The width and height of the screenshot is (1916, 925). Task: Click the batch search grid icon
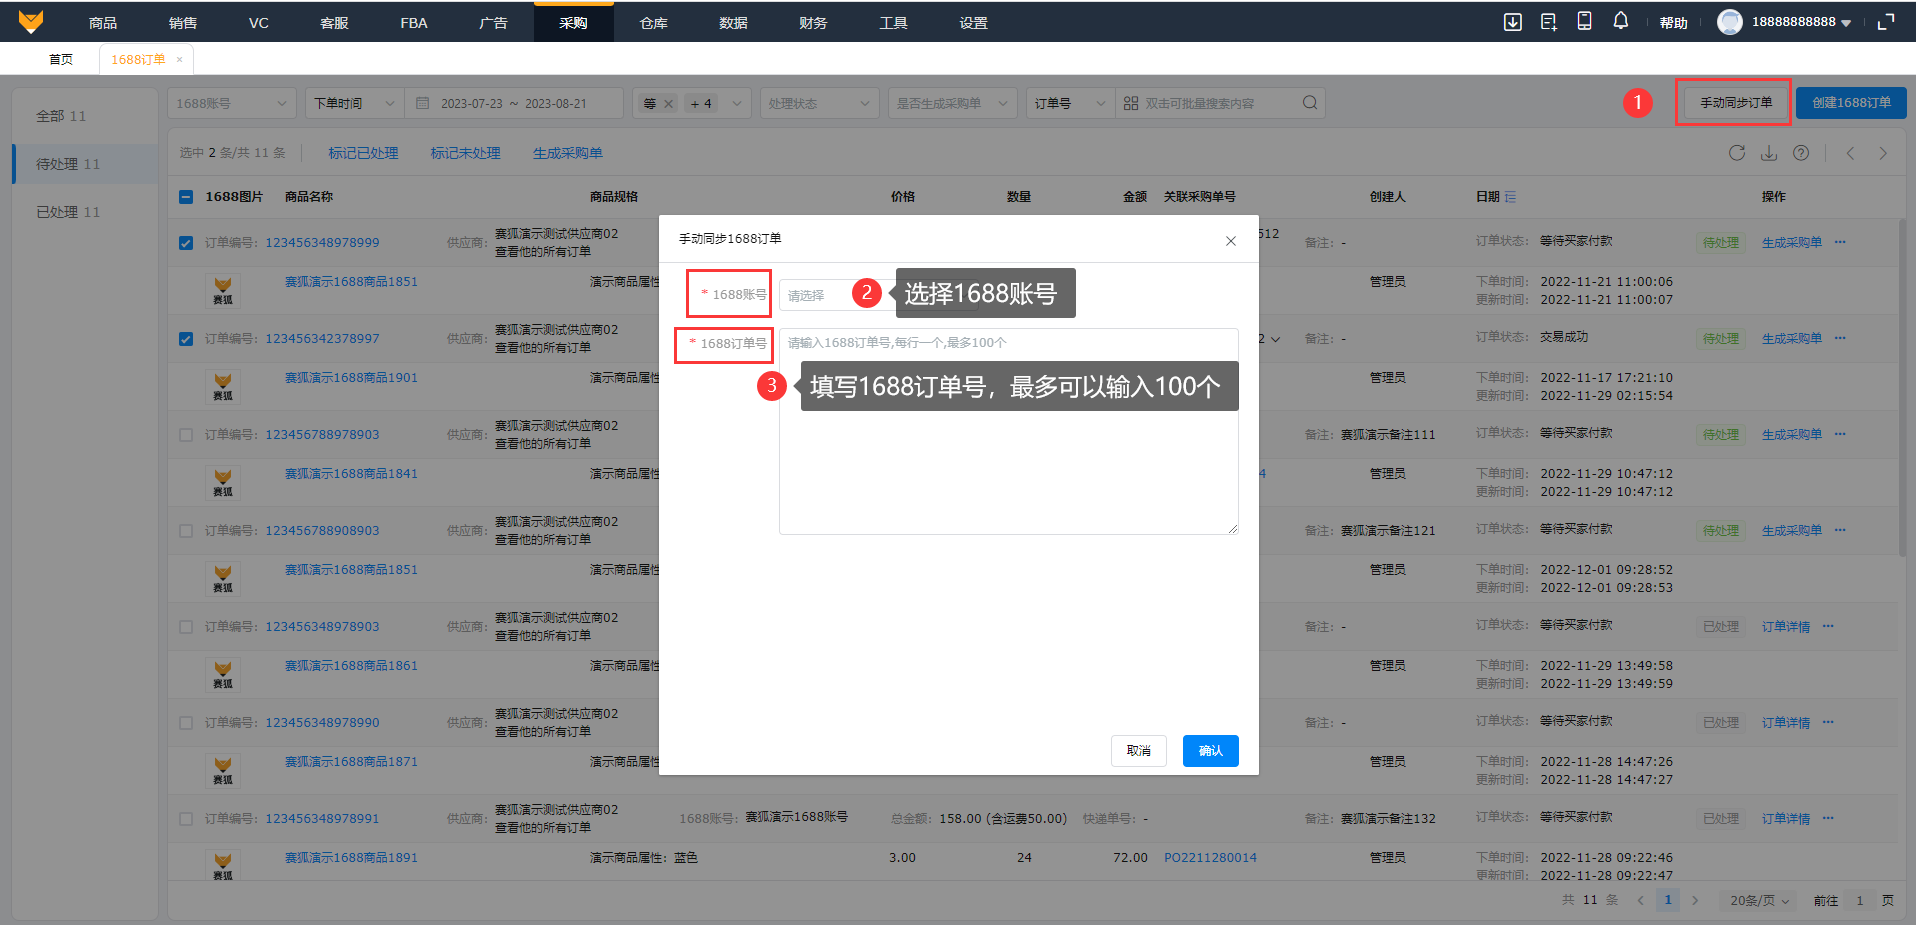coord(1131,103)
